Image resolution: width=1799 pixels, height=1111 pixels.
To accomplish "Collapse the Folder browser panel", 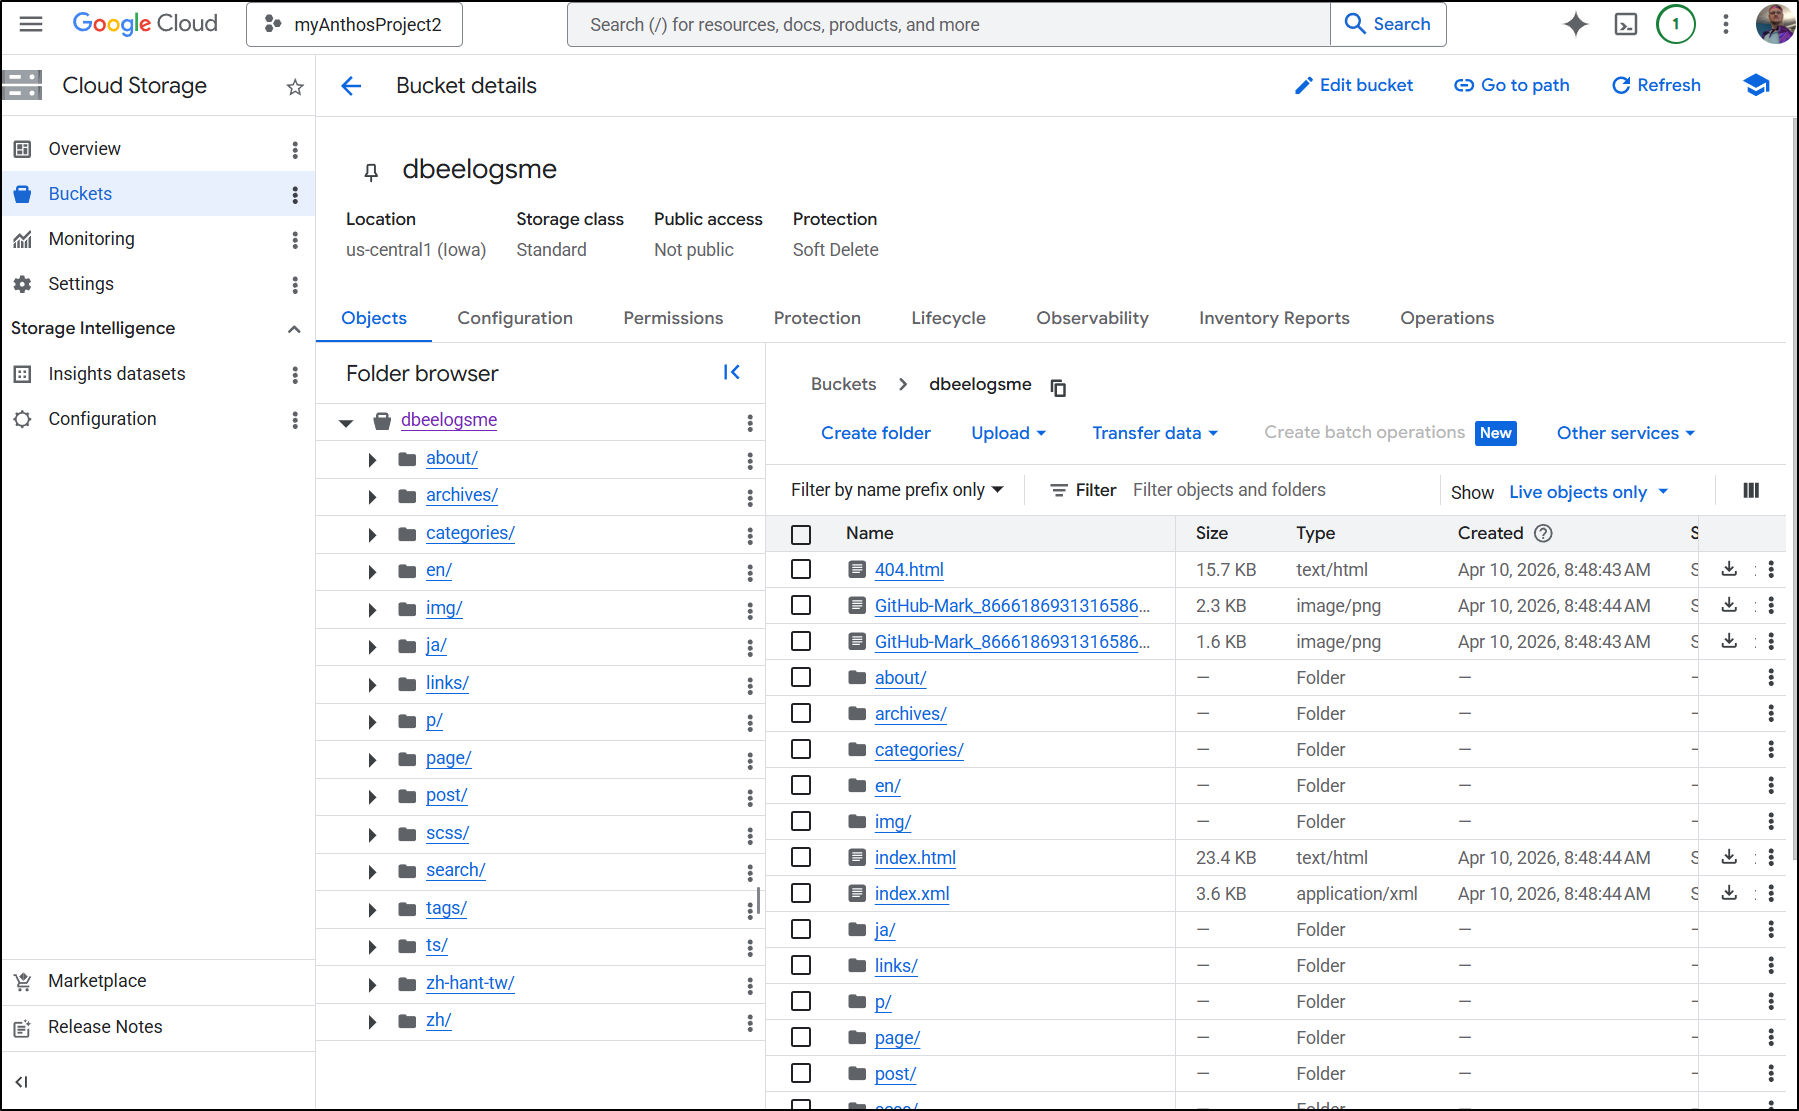I will tap(731, 372).
